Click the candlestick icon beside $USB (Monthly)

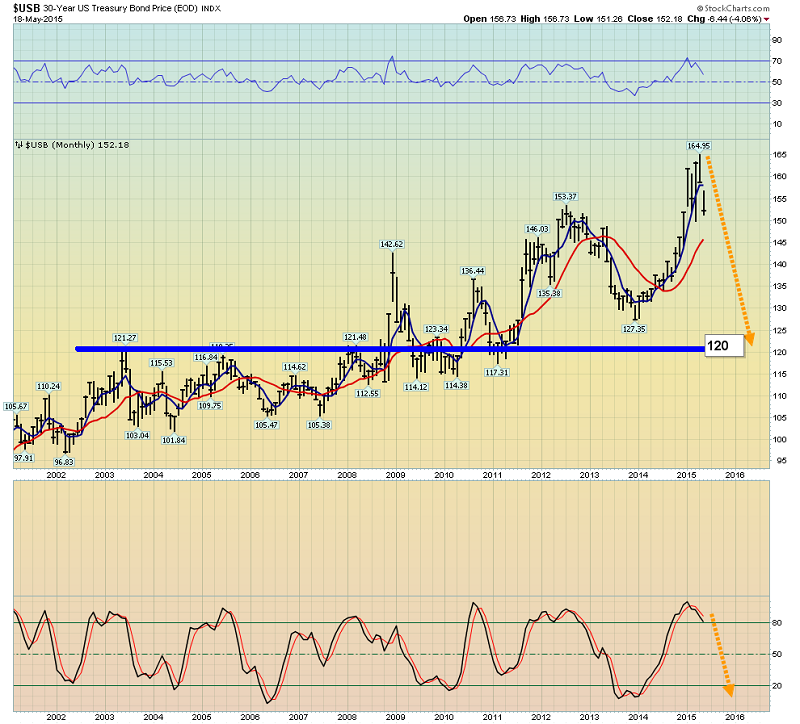point(18,146)
